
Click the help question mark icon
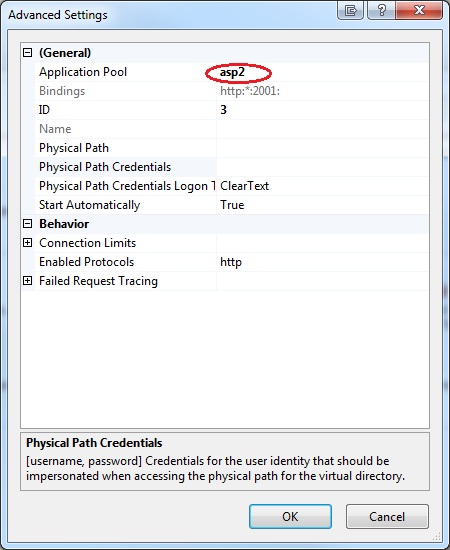[381, 10]
